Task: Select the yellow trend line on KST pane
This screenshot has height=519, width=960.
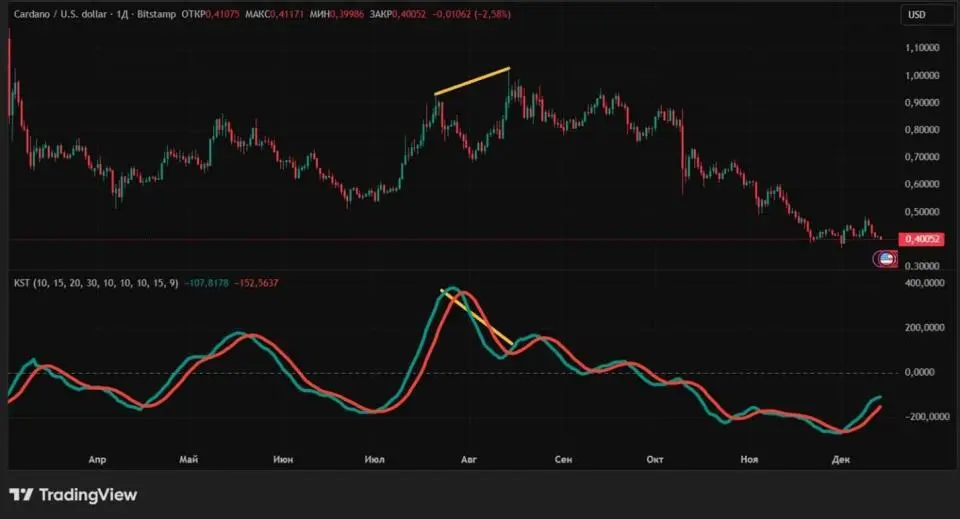Action: 478,318
